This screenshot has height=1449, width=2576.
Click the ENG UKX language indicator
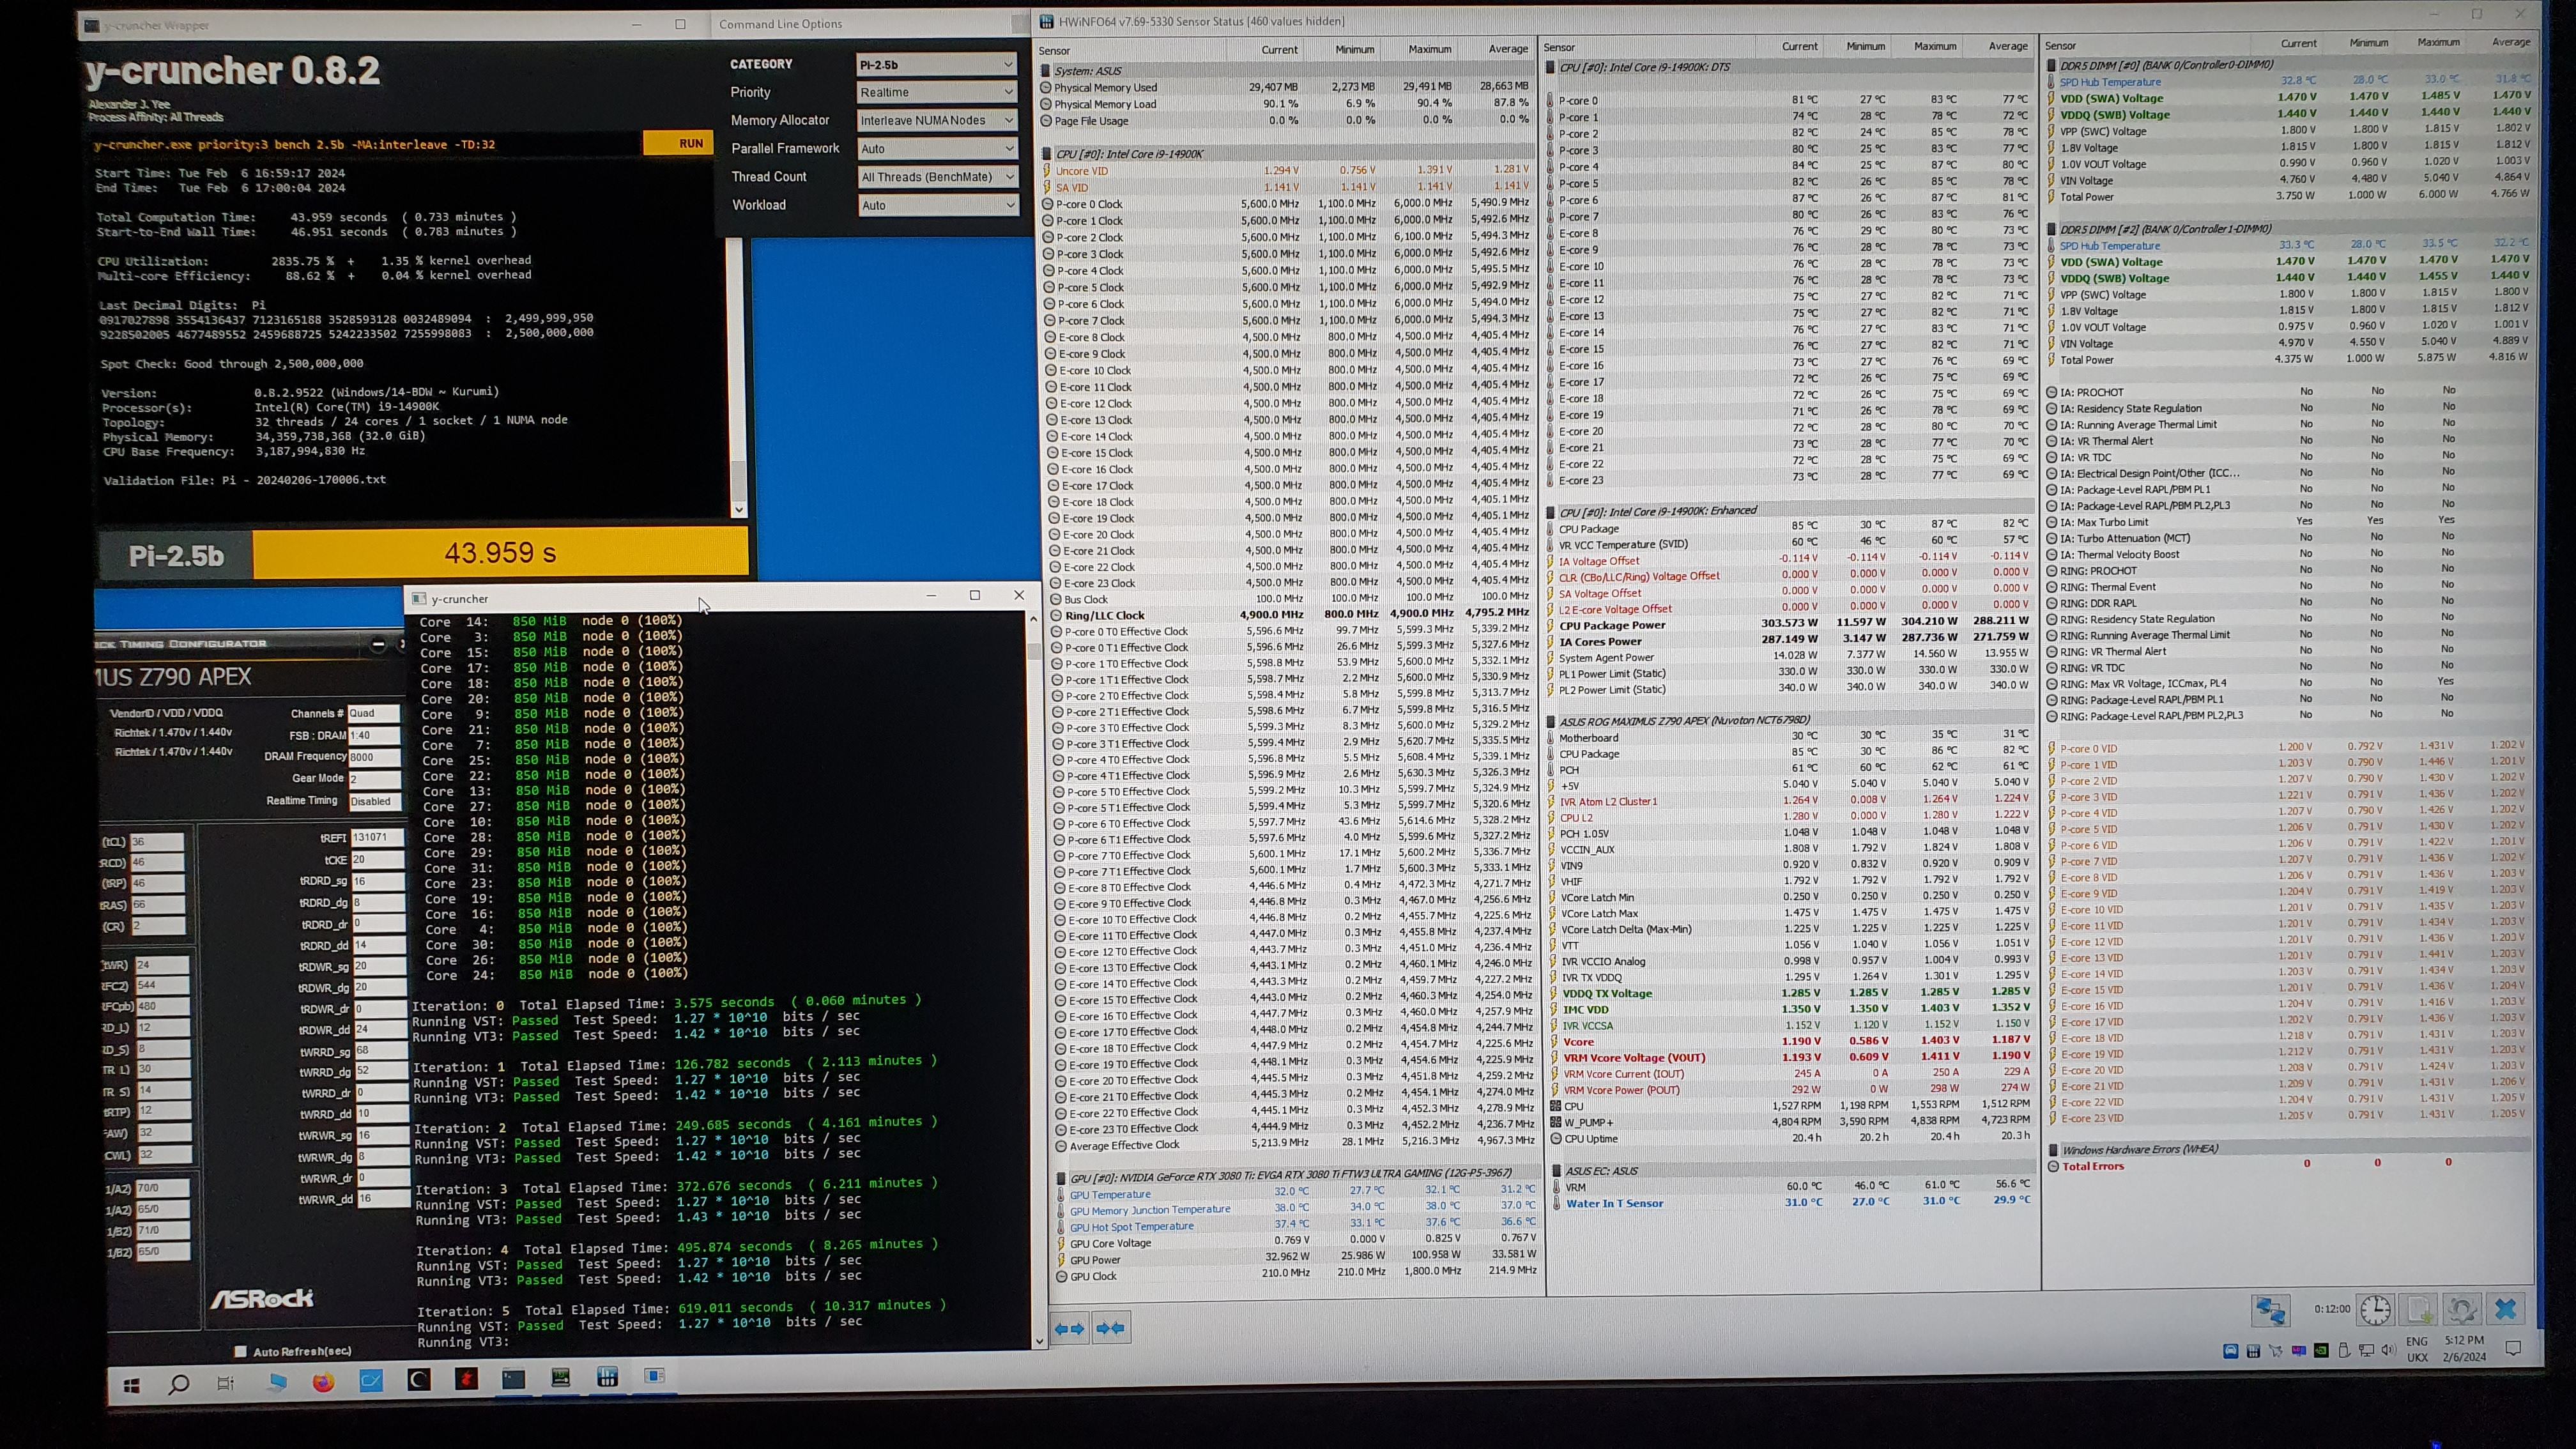coord(2417,1349)
